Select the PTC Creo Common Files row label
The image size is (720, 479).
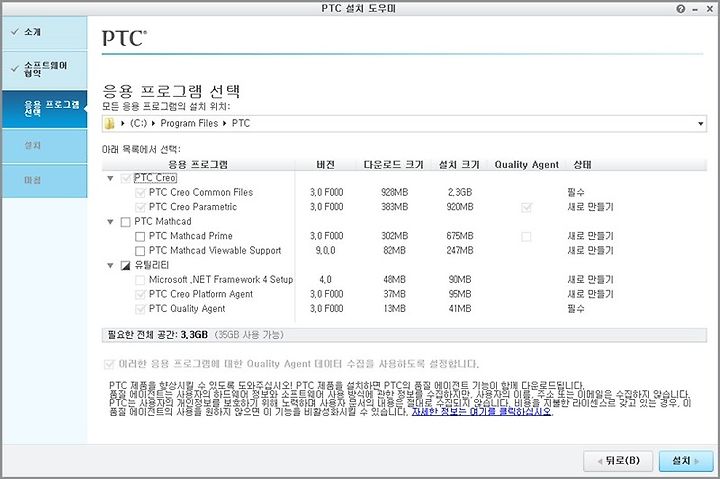tap(201, 192)
